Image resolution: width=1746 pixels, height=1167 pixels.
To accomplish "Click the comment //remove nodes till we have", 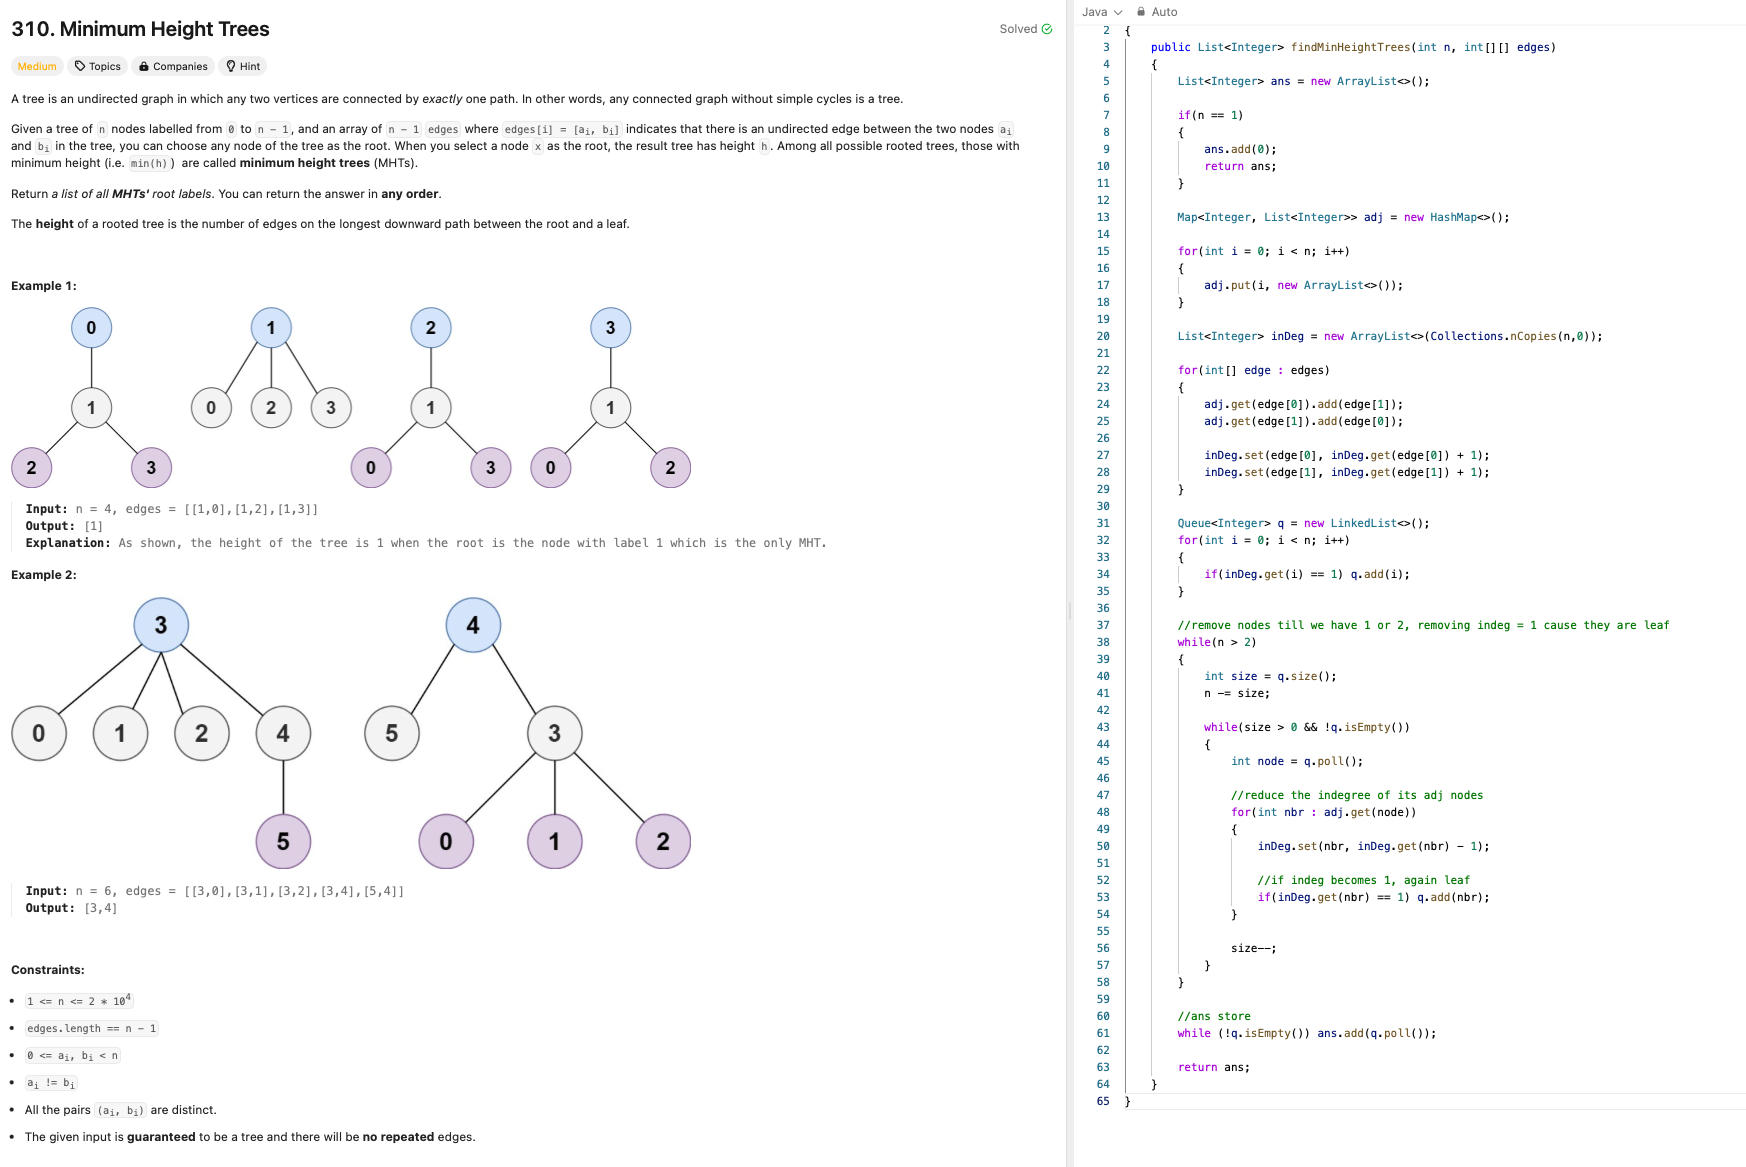I will (1423, 625).
